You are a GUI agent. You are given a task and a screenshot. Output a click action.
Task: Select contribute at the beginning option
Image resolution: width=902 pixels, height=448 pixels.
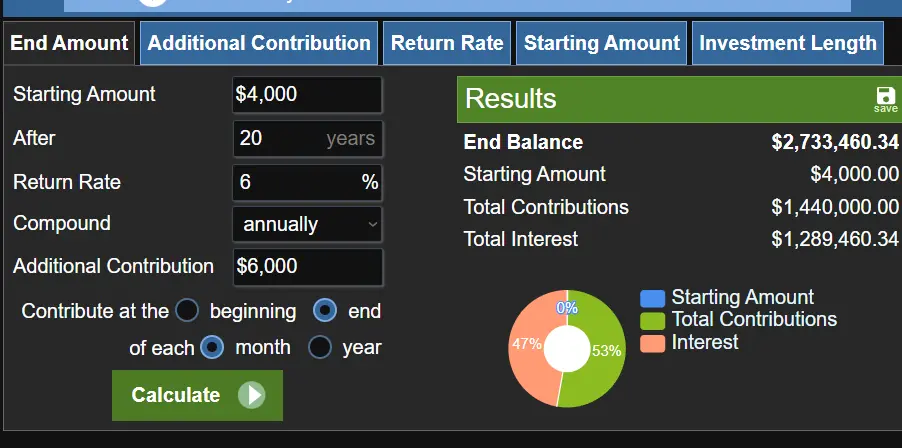point(187,311)
